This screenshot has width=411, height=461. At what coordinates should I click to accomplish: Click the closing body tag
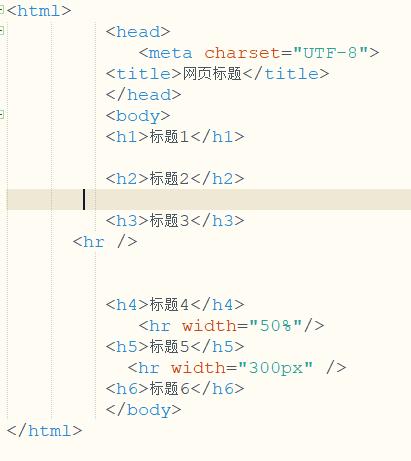143,410
